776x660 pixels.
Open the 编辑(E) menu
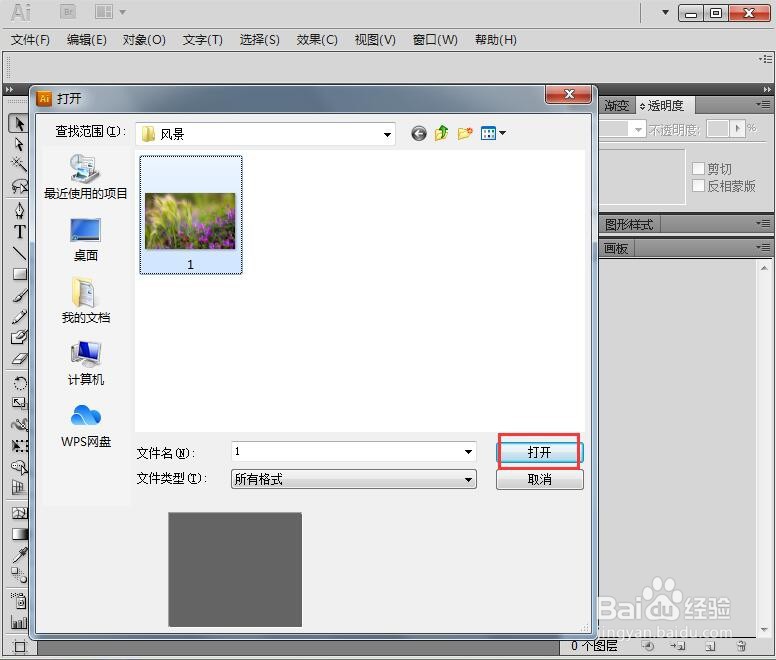click(87, 40)
